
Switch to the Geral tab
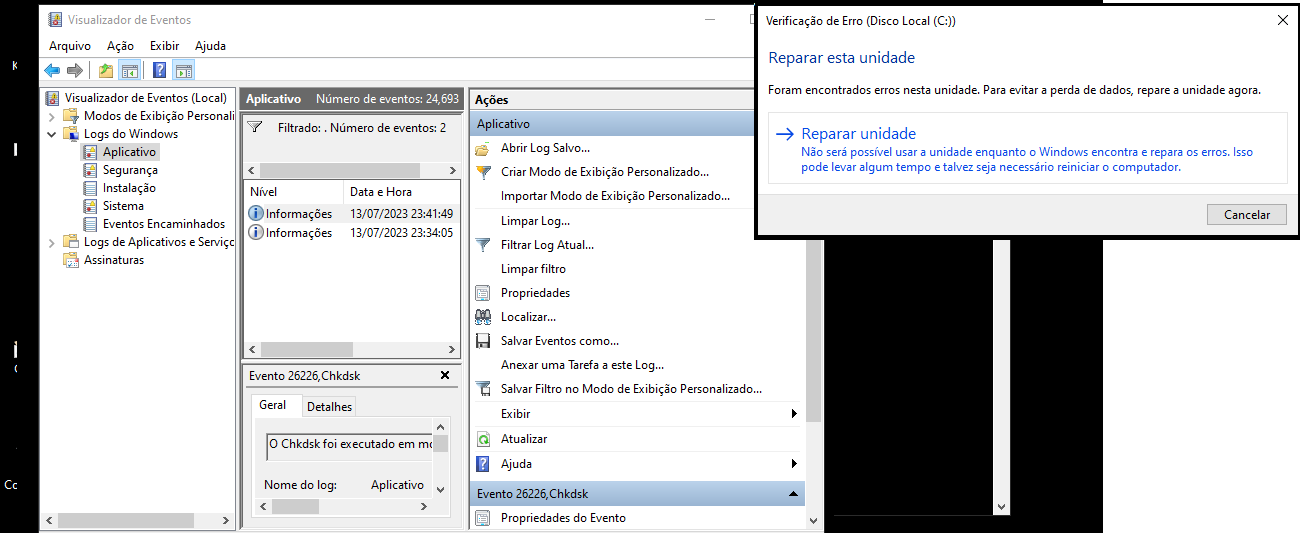pyautogui.click(x=273, y=405)
